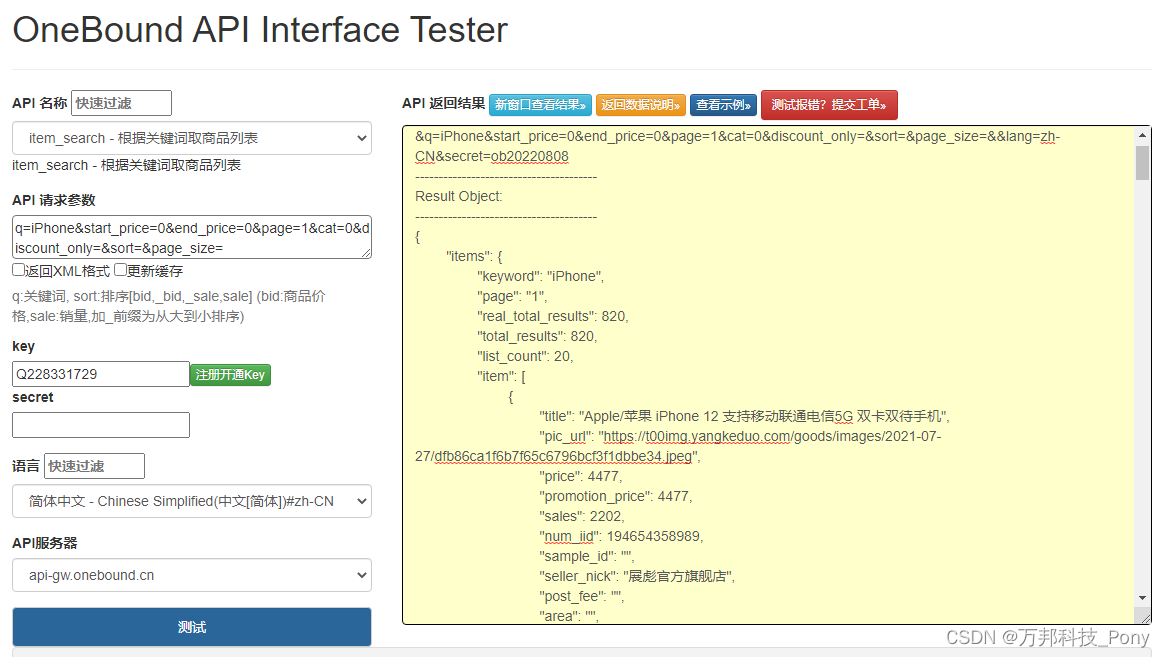Image resolution: width=1165 pixels, height=657 pixels.
Task: Click the key field containing Q228331729
Action: pyautogui.click(x=101, y=374)
